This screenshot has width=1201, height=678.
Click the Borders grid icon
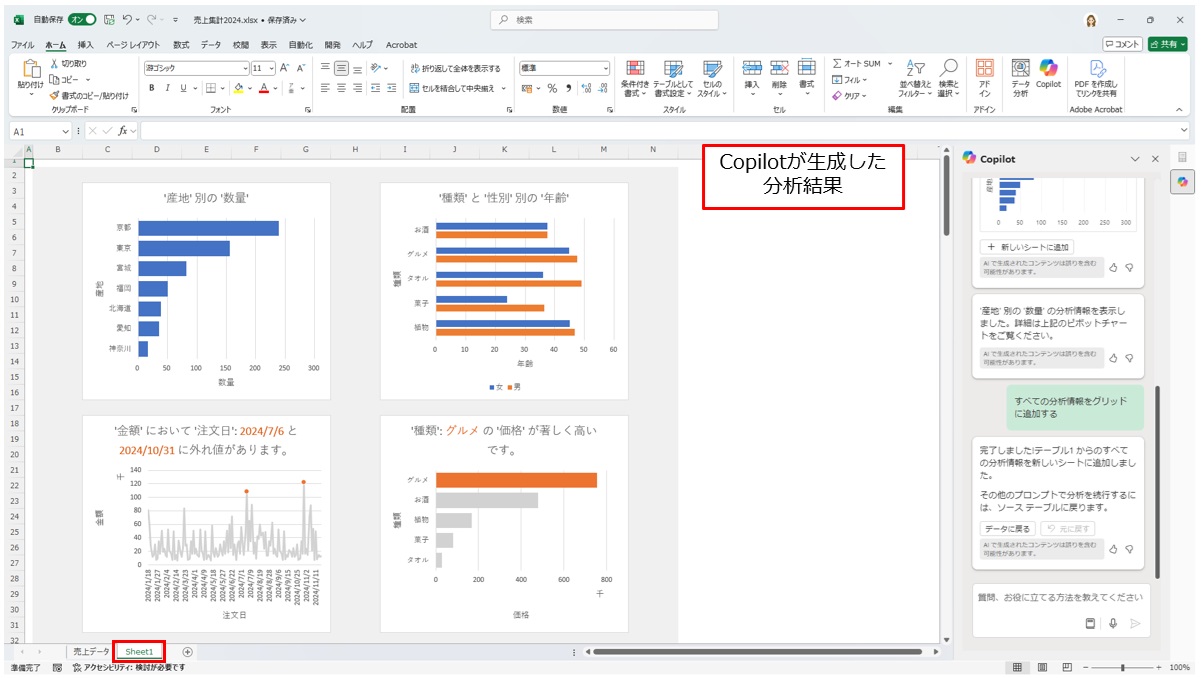coord(209,88)
